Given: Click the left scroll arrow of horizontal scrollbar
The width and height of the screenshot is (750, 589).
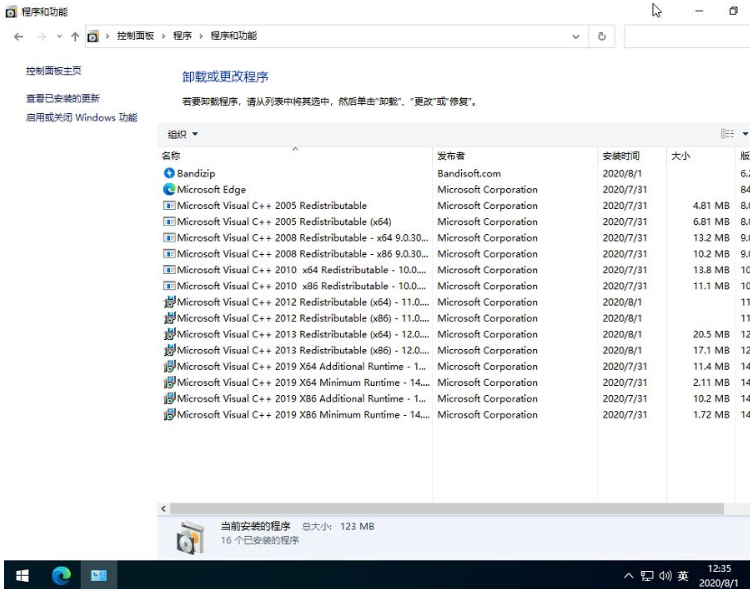Looking at the screenshot, I should click(x=164, y=509).
